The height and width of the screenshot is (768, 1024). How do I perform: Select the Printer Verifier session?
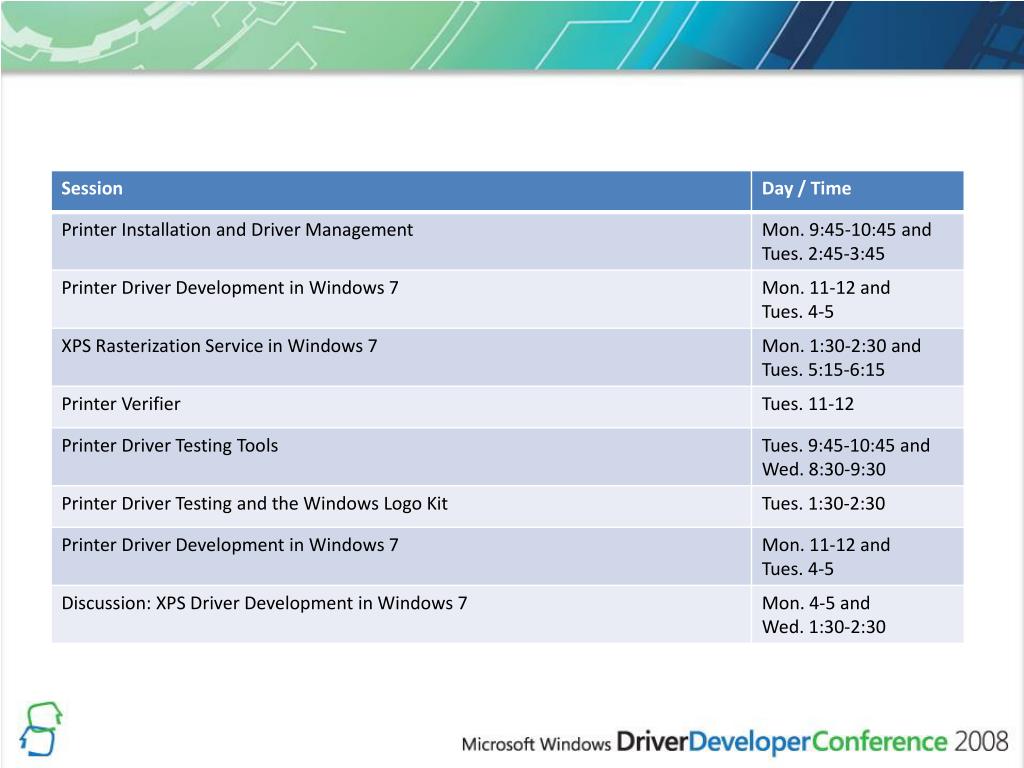point(401,407)
